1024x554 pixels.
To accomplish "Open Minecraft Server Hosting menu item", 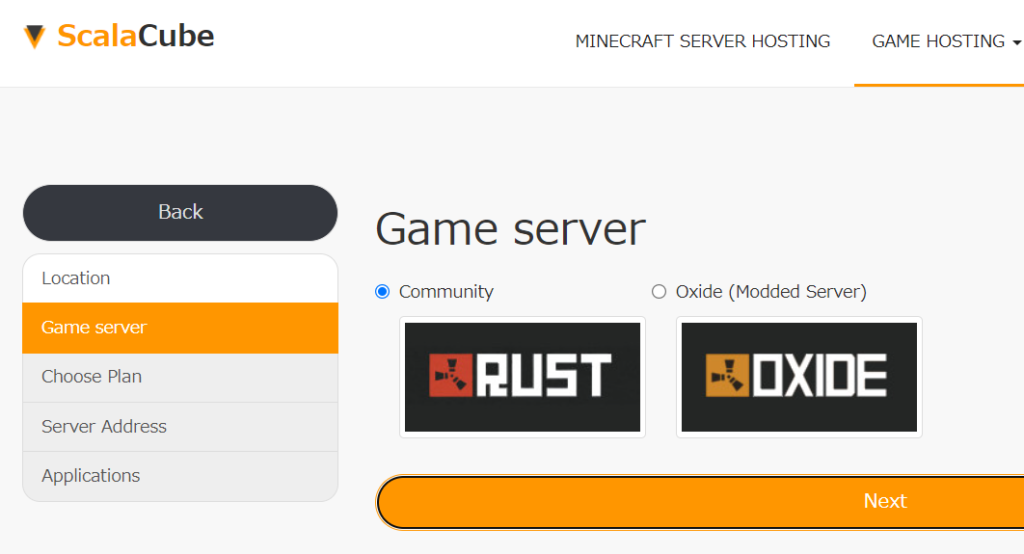I will pyautogui.click(x=702, y=41).
